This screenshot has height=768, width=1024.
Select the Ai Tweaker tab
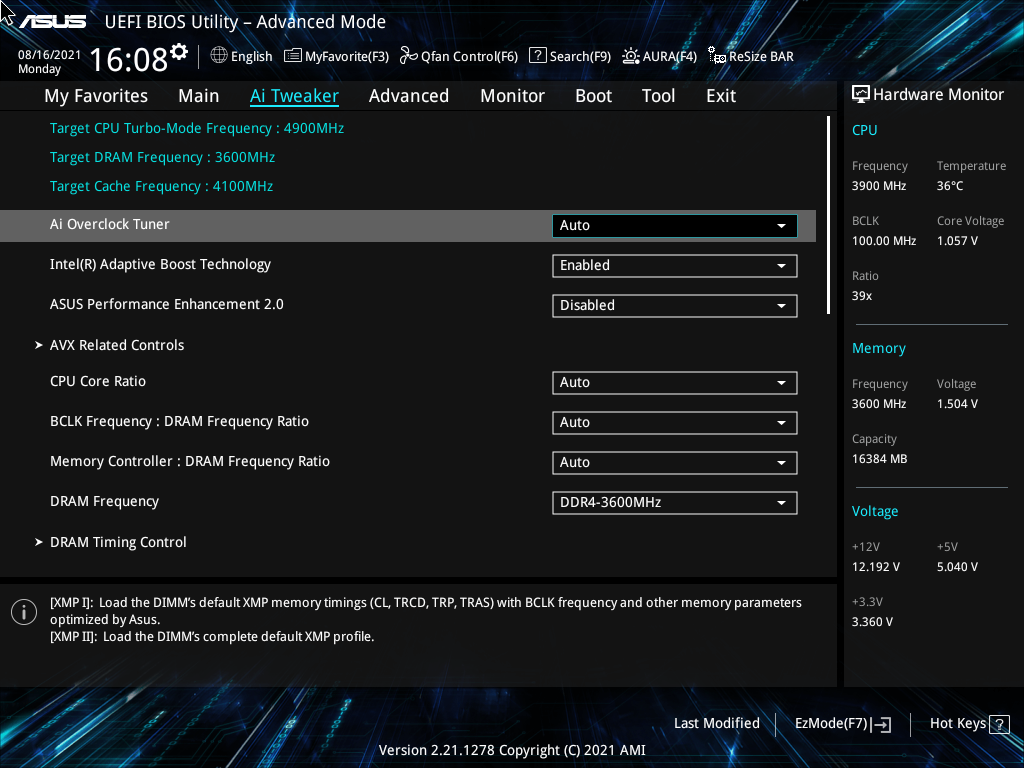(x=295, y=96)
